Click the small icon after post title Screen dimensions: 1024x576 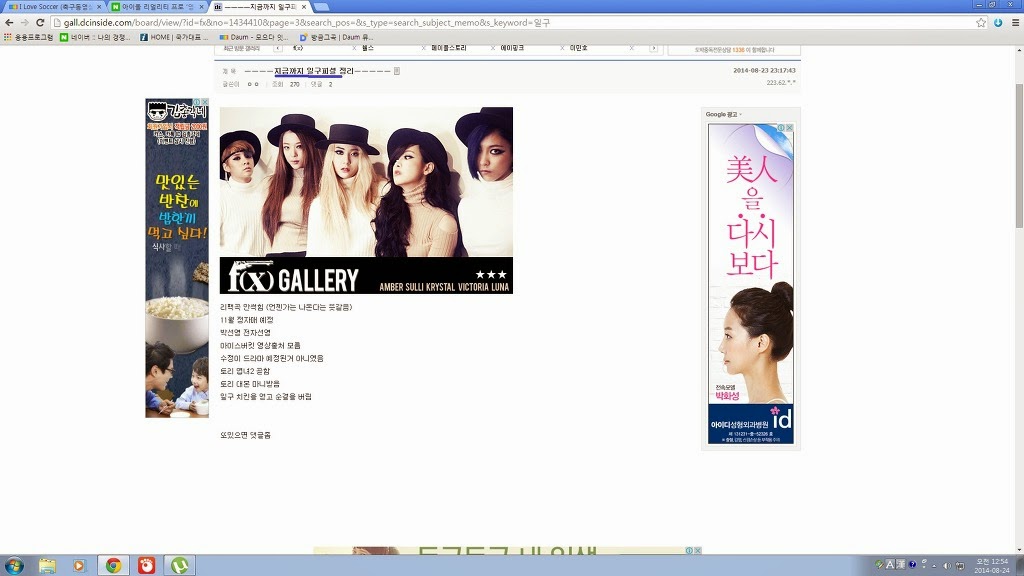pos(396,71)
